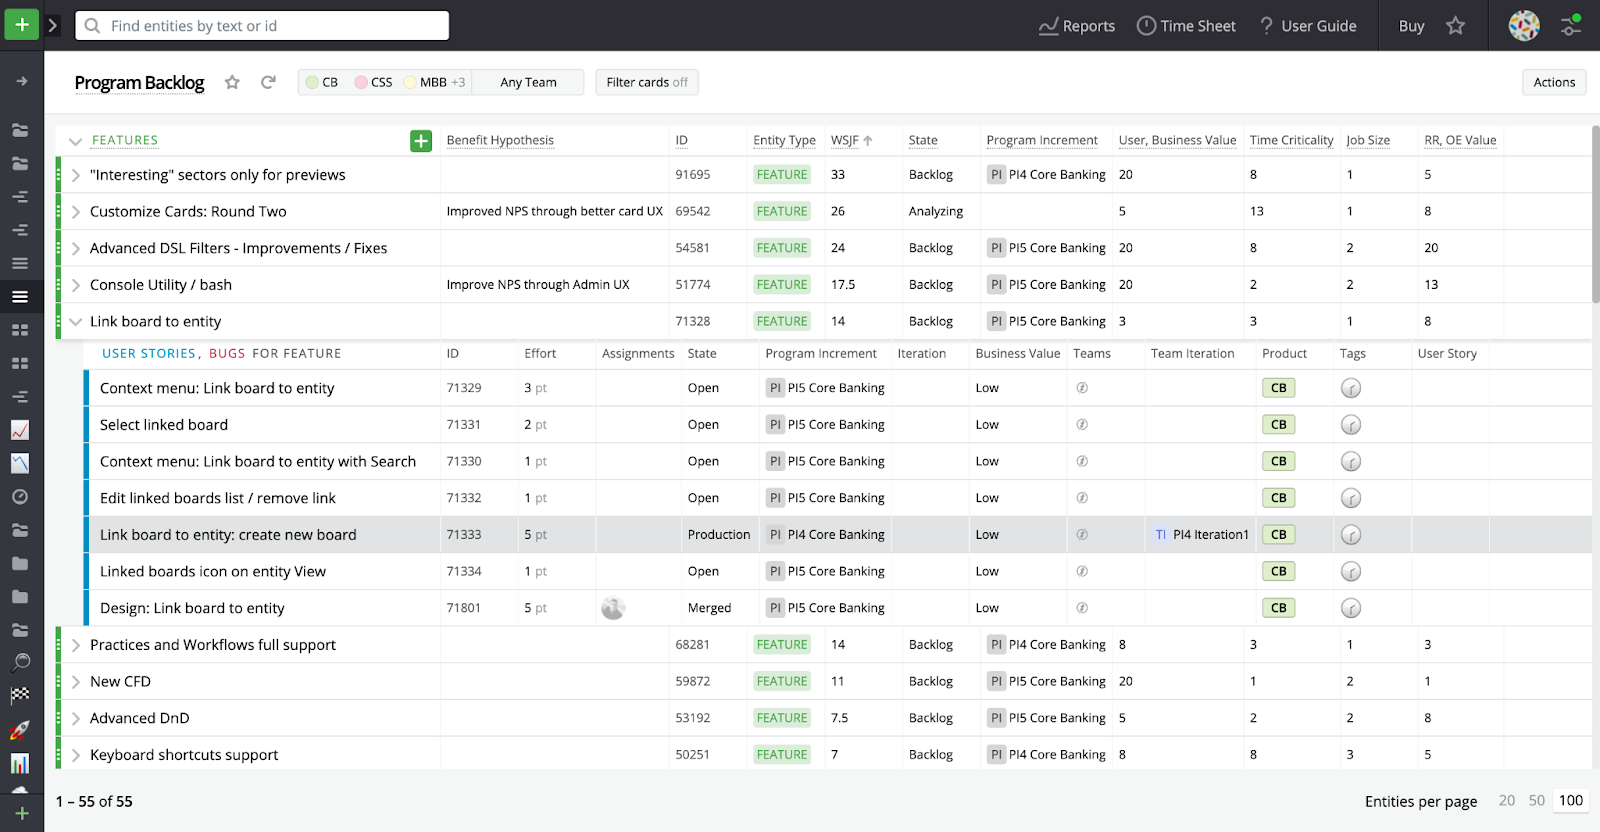Set entities per page to 50
The height and width of the screenshot is (832, 1600).
1537,801
